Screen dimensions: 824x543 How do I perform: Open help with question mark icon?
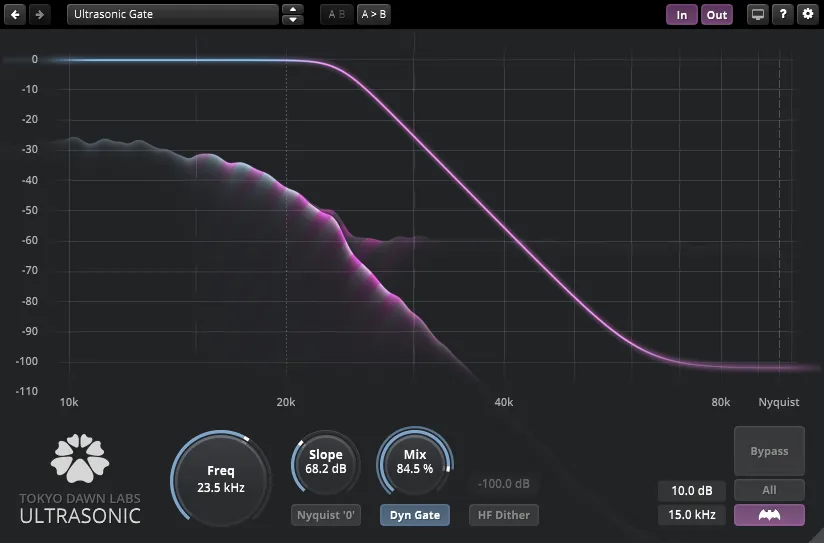coord(783,15)
